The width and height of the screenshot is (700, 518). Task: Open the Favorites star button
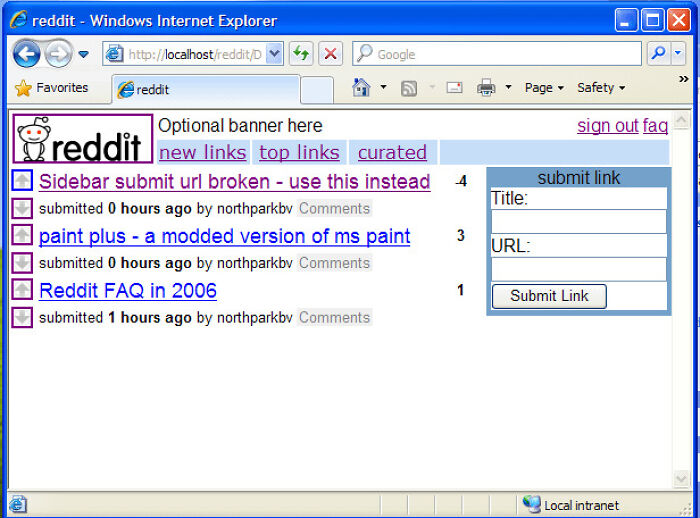[51, 88]
